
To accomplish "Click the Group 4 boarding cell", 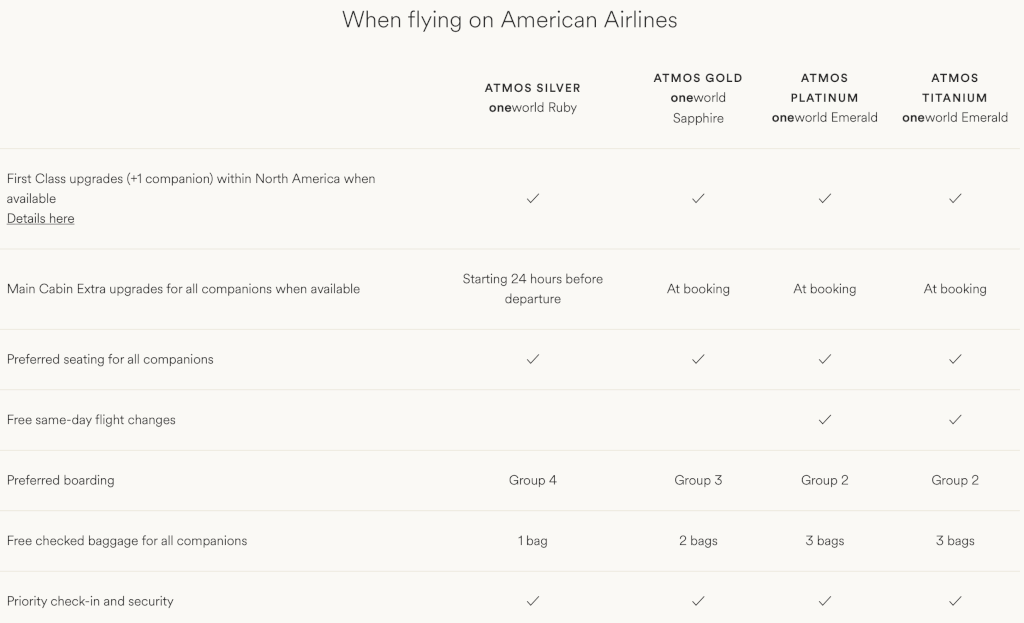I will pos(533,481).
